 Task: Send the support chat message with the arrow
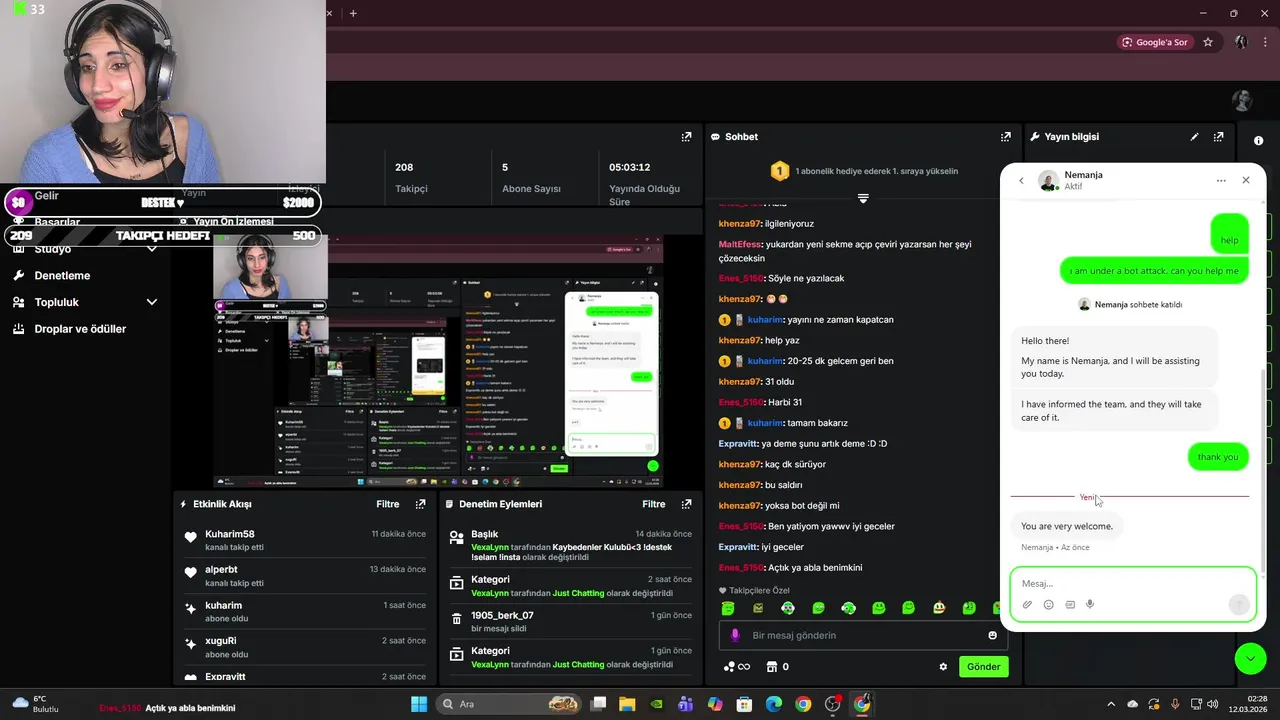pyautogui.click(x=1238, y=604)
